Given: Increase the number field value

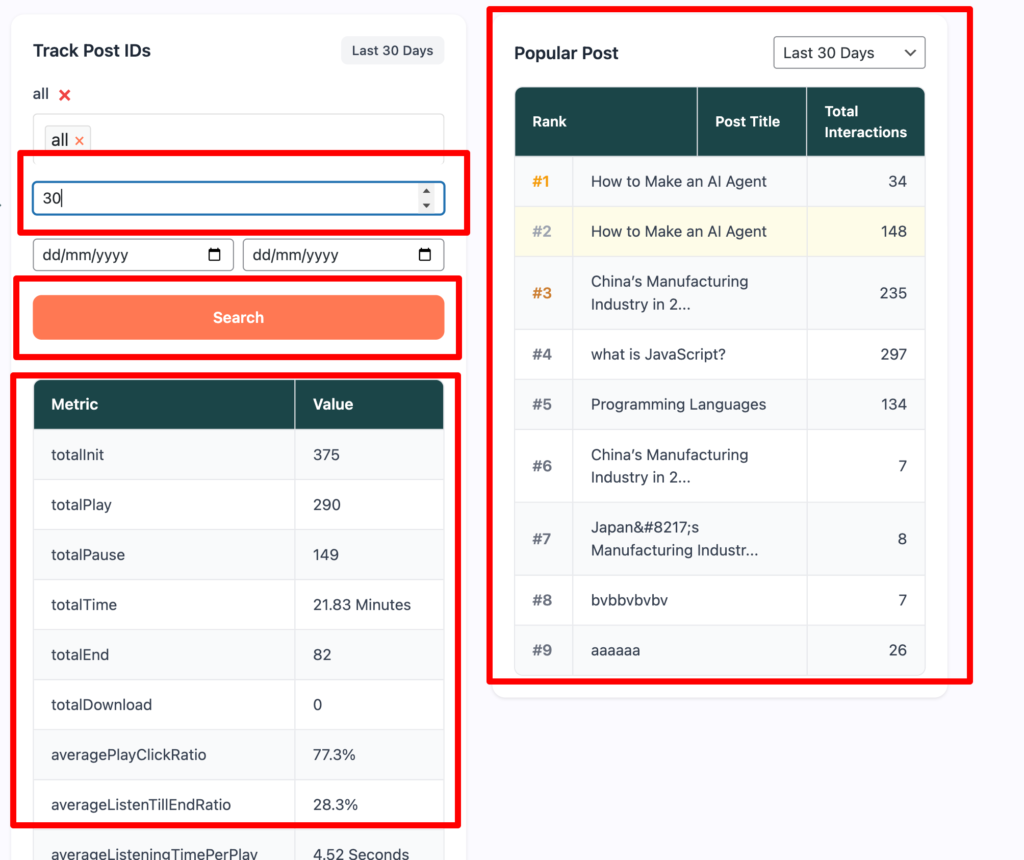Looking at the screenshot, I should [426, 191].
